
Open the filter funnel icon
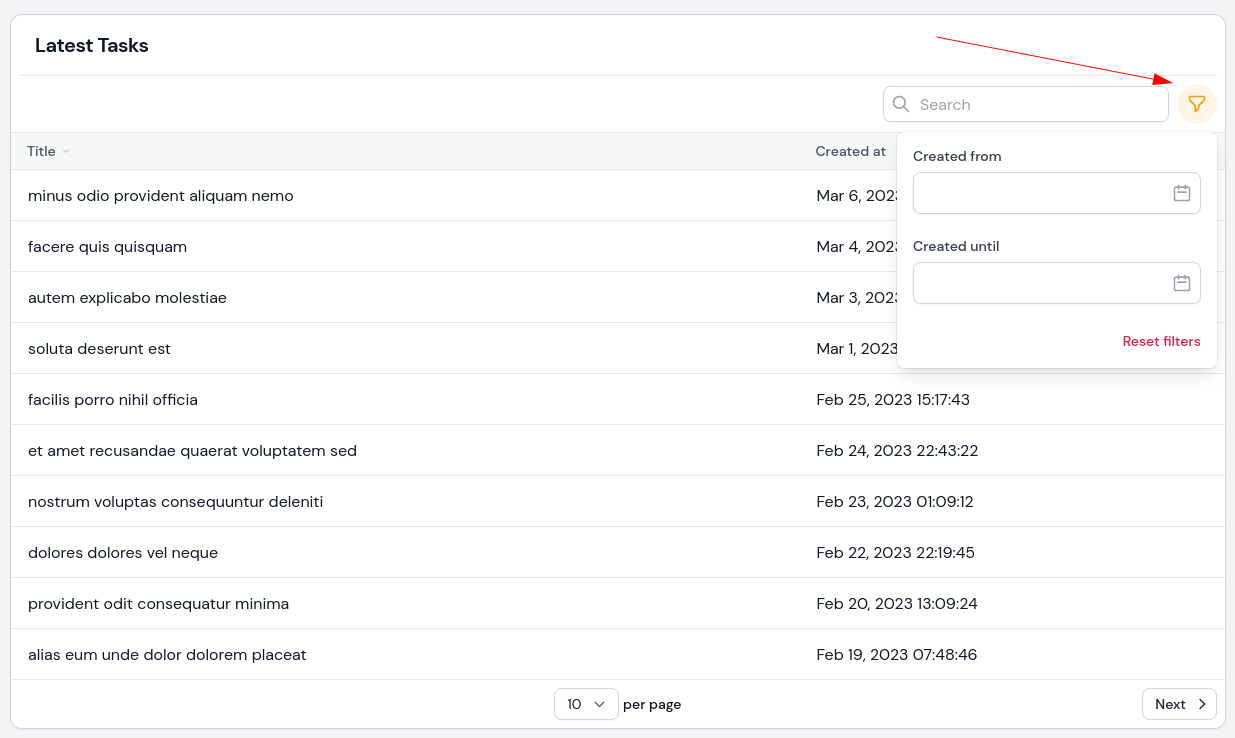pyautogui.click(x=1197, y=103)
